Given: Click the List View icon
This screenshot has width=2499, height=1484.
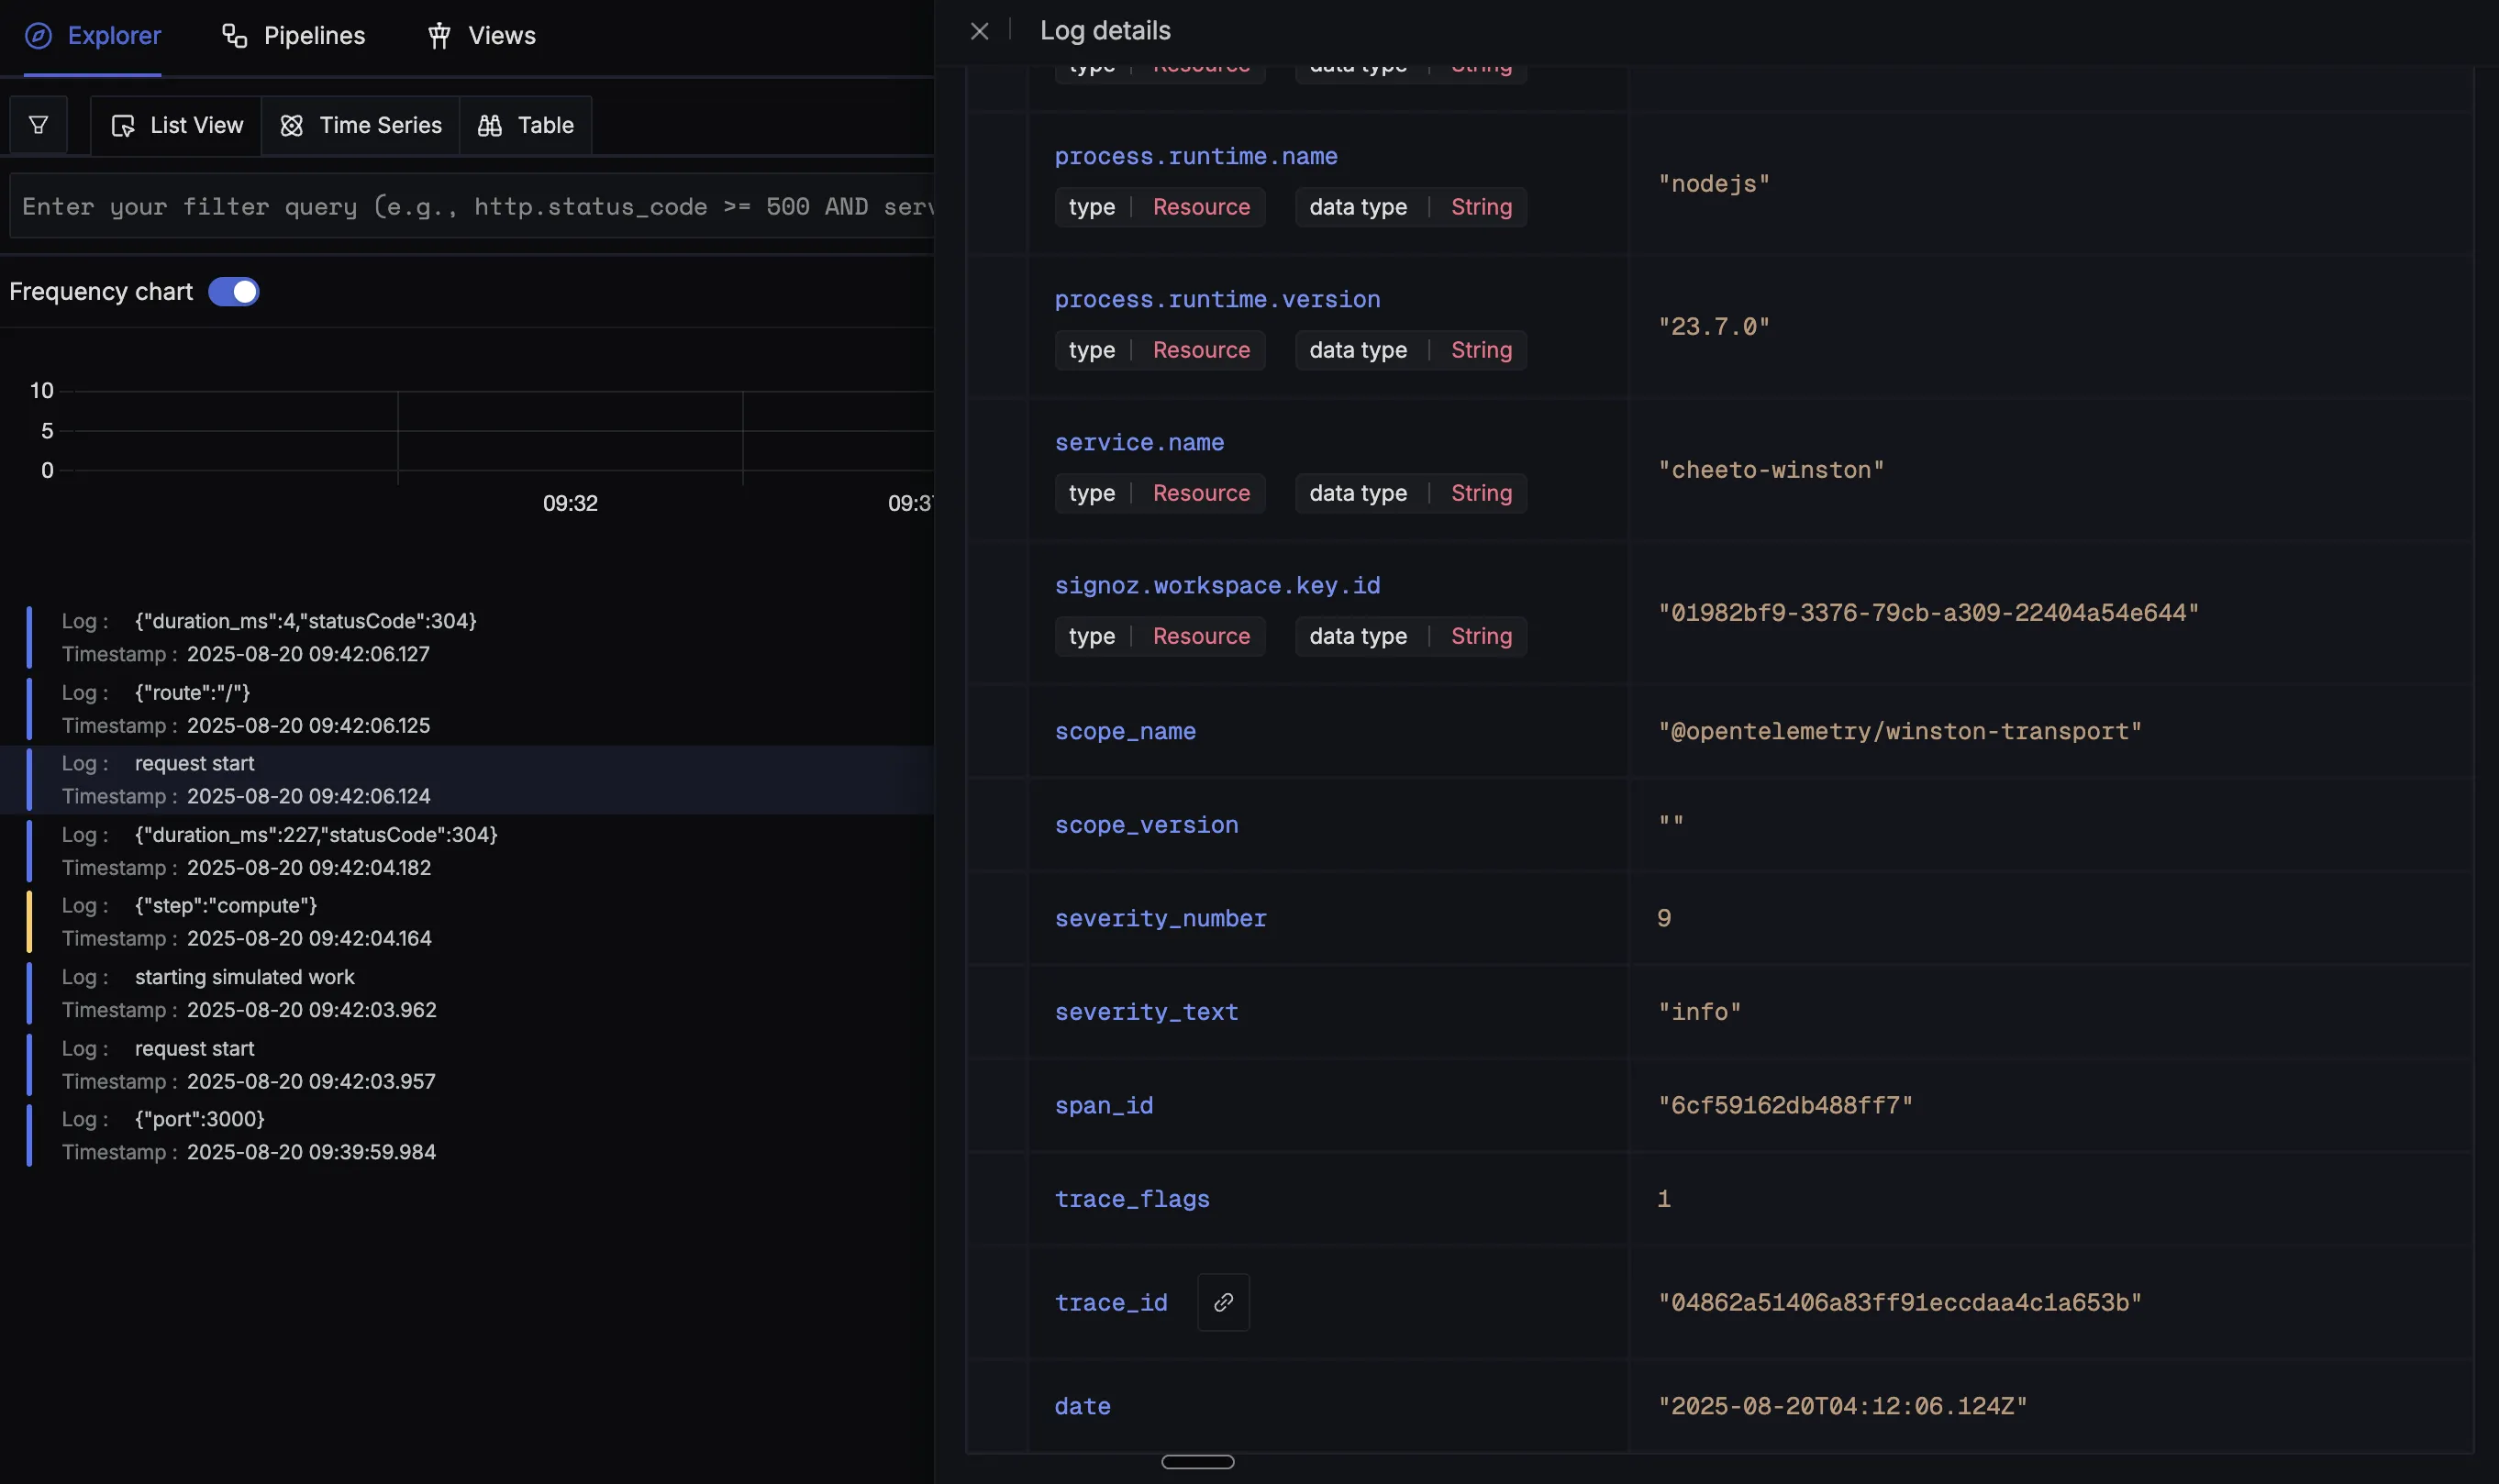Looking at the screenshot, I should click(122, 125).
